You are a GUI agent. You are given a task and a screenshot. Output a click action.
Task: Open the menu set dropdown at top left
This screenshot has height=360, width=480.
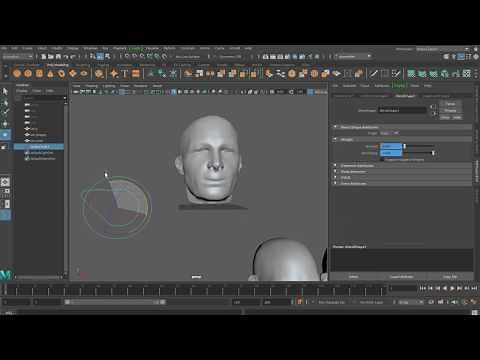point(17,57)
